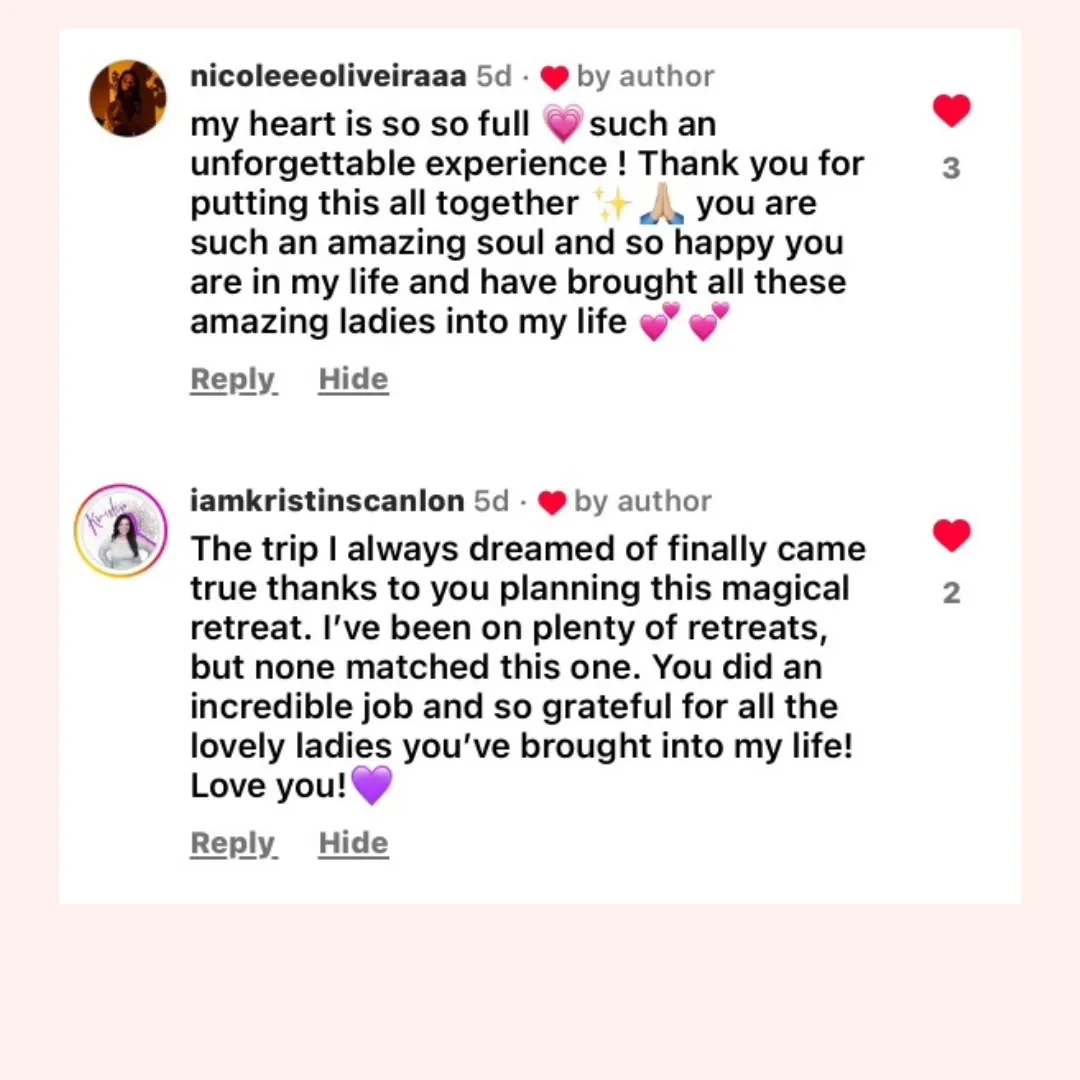Click the purple heart emoji after "Love you!"
Image resolution: width=1080 pixels, height=1080 pixels.
click(x=372, y=786)
